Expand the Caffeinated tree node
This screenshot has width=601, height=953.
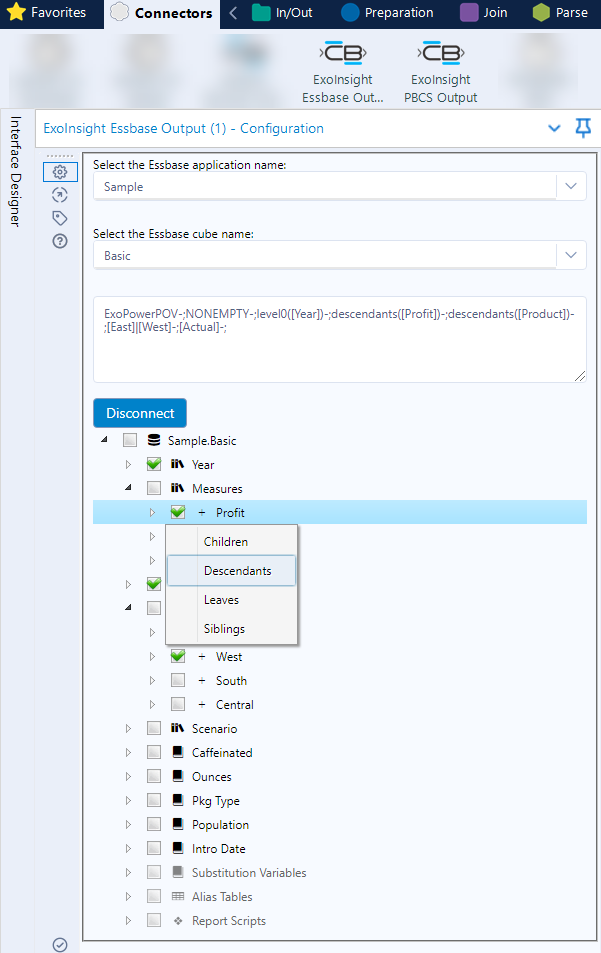pos(128,752)
